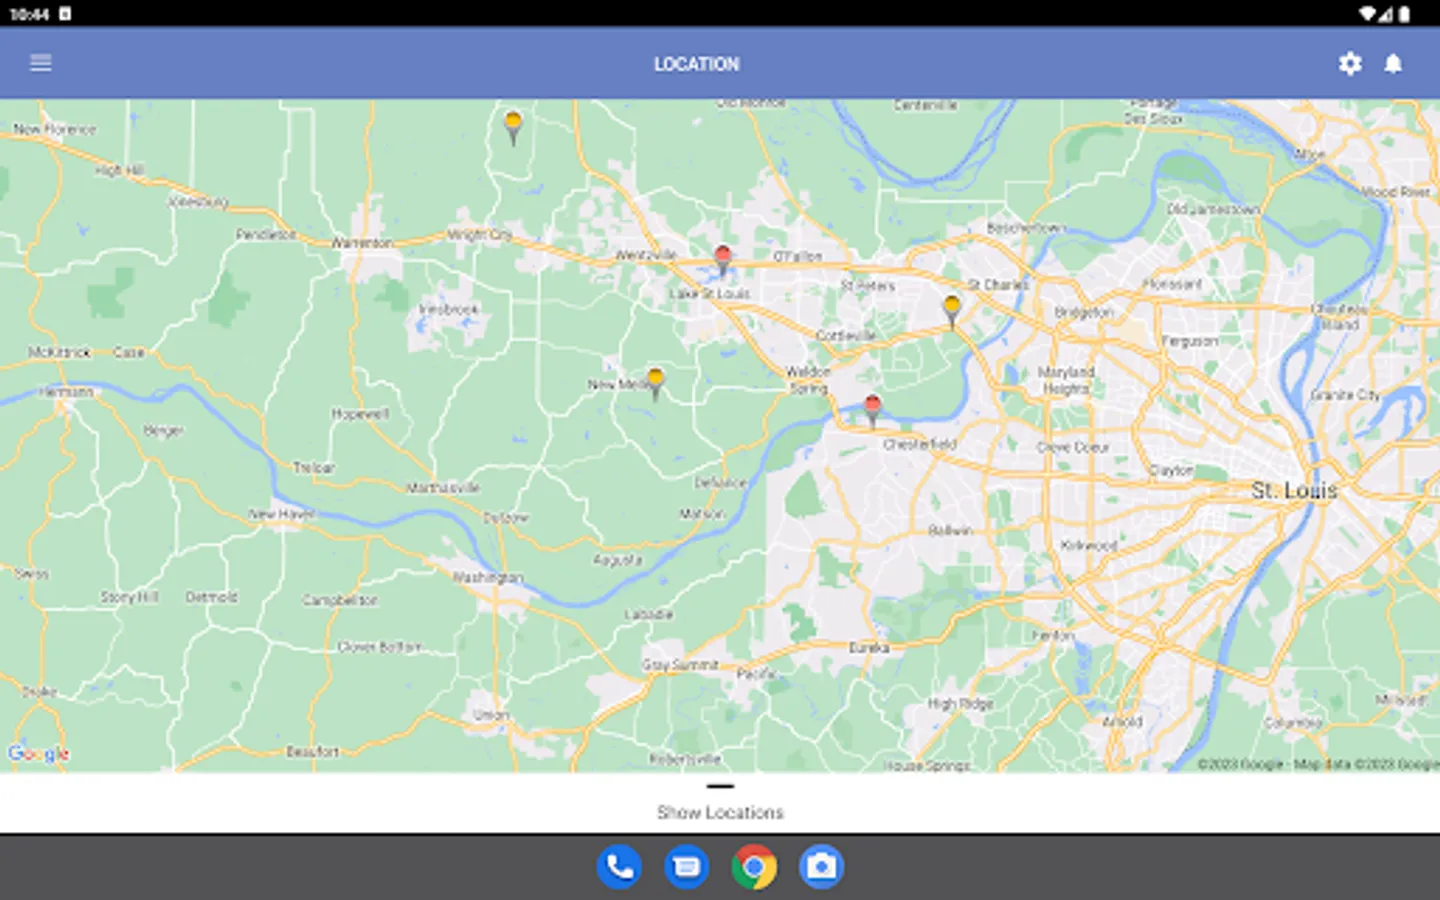Click the Hermann town label

pos(66,392)
